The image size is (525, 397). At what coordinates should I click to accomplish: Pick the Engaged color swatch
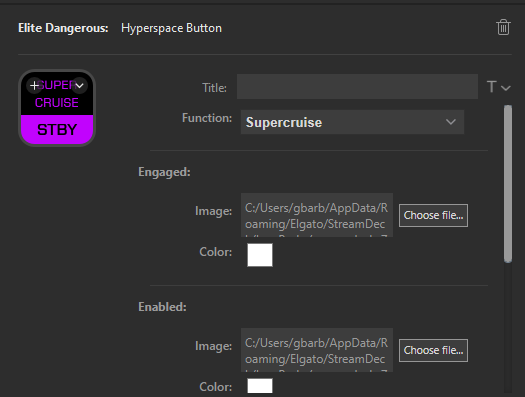[x=260, y=255]
